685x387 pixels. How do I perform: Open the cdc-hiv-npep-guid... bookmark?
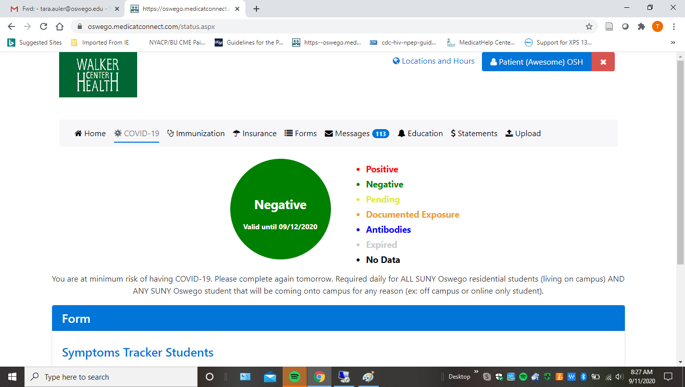coord(403,42)
